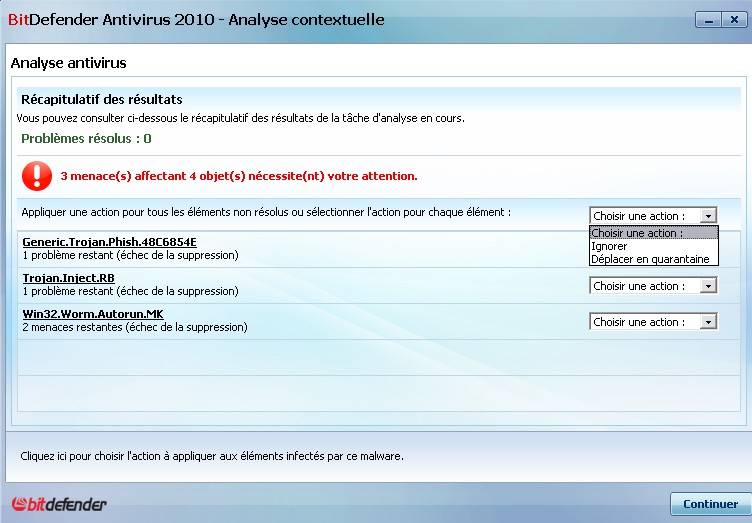Click '3 menace(s) affectant 4 objet(s)' warning text

(x=239, y=176)
